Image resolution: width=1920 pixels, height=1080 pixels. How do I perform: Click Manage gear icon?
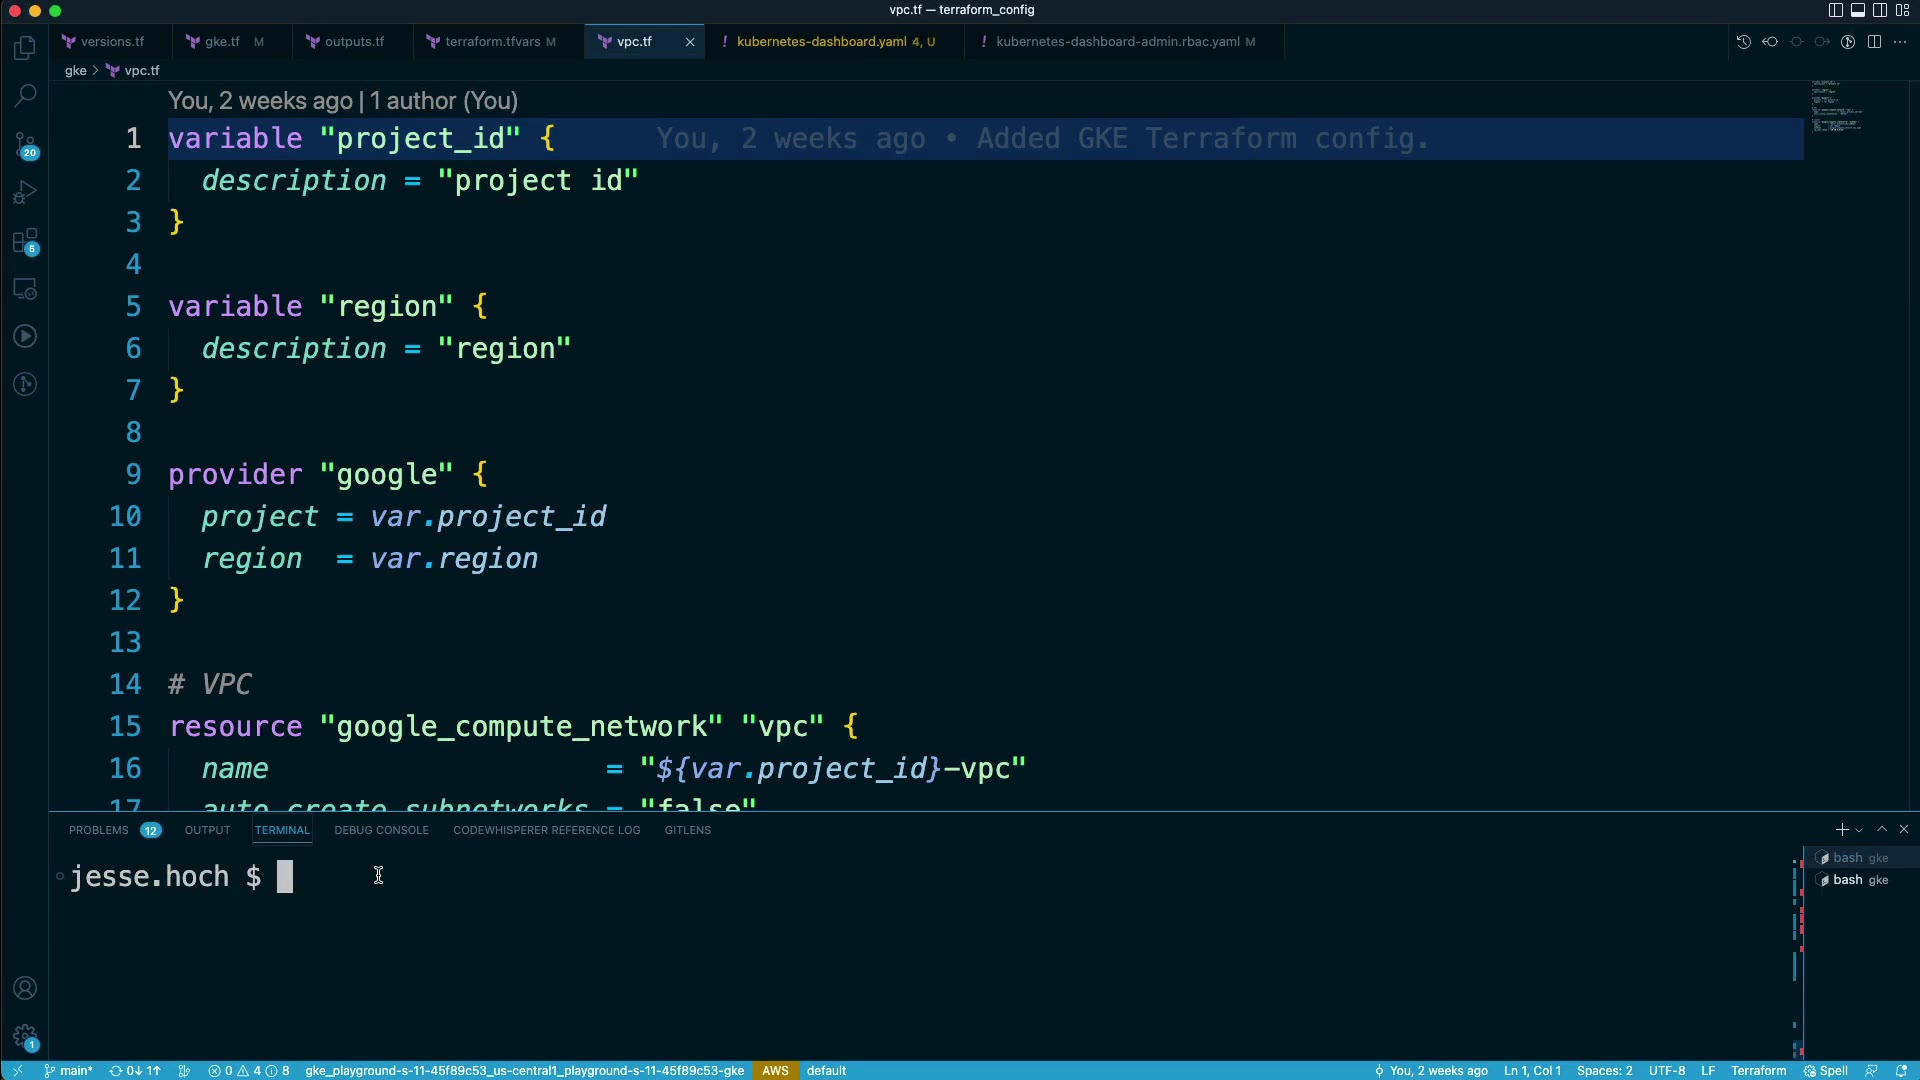point(25,1037)
